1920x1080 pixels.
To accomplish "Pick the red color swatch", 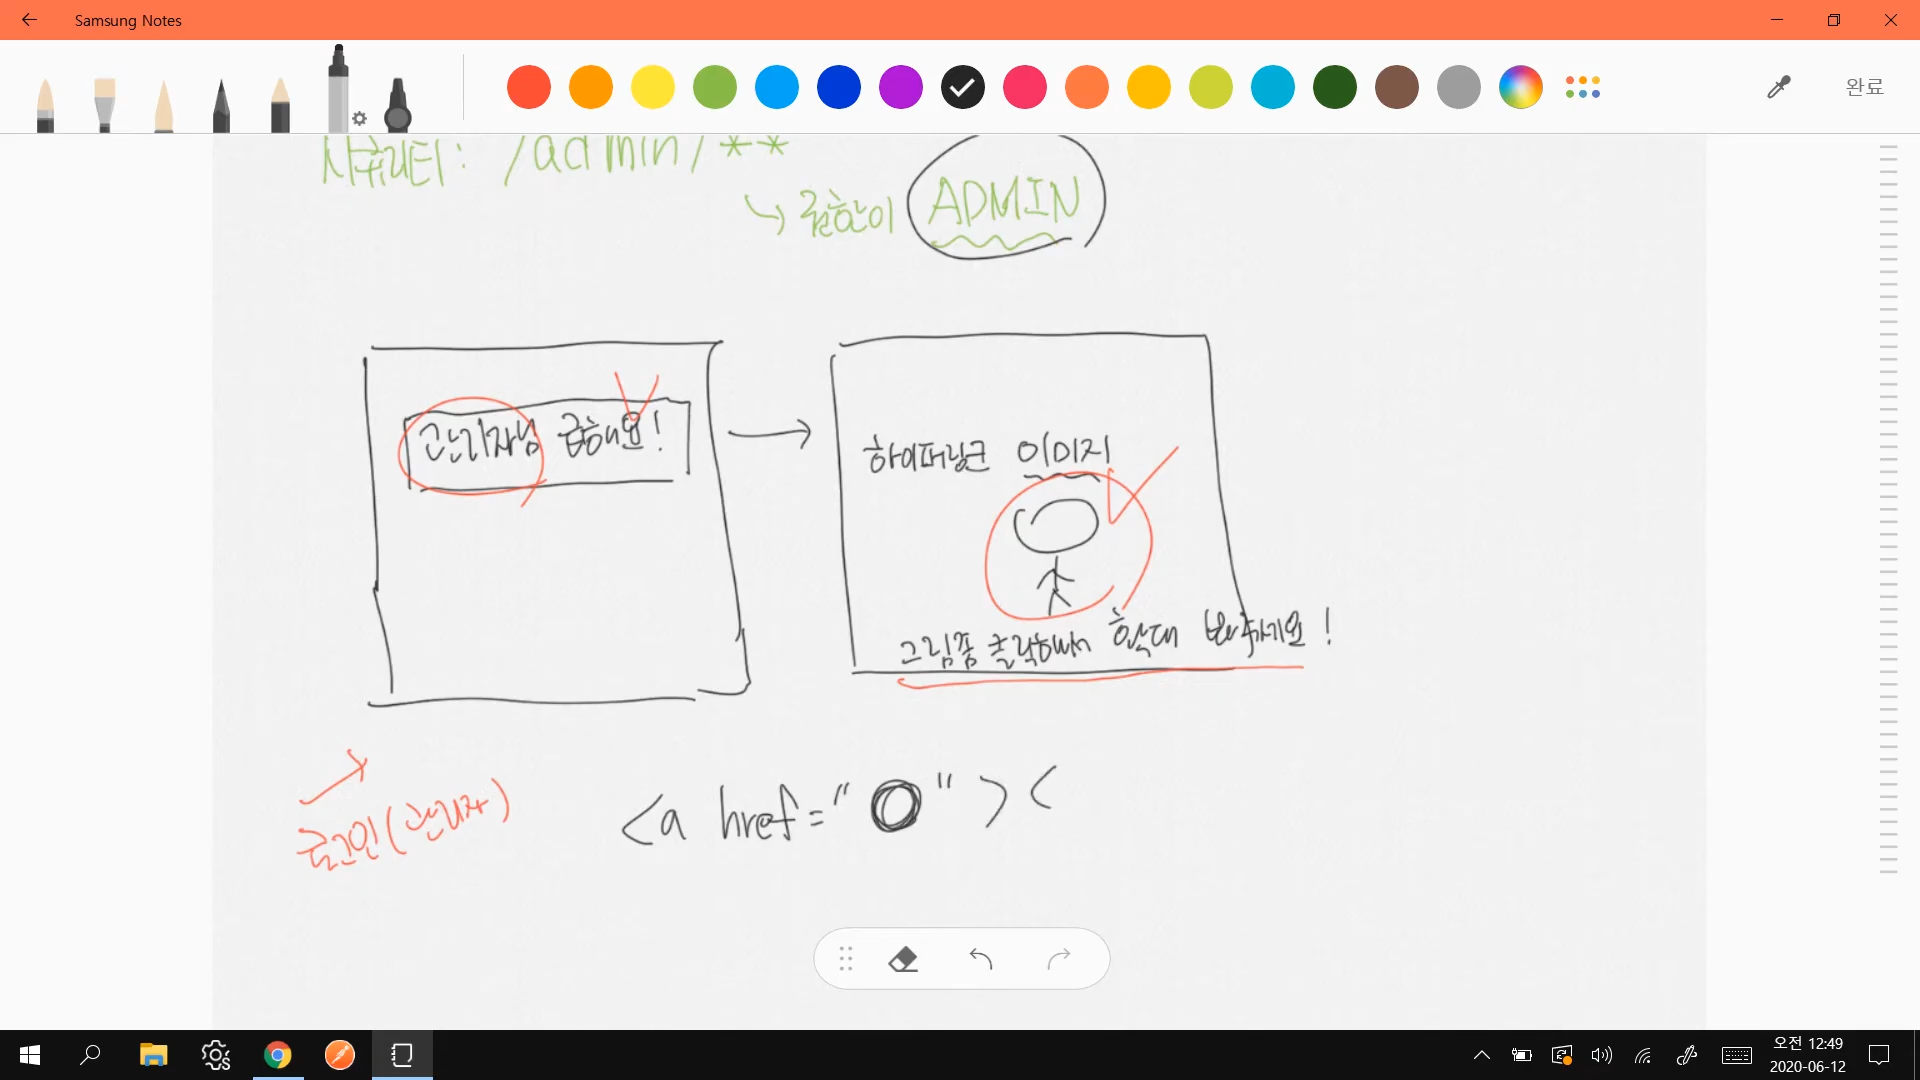I will 529,87.
